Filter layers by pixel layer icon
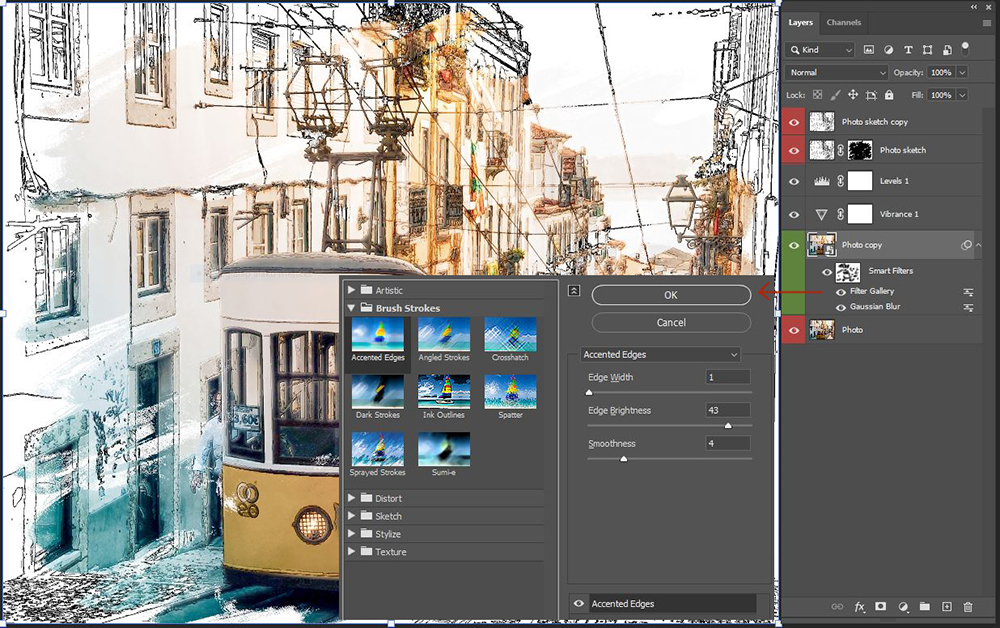This screenshot has width=1000, height=628. [869, 50]
